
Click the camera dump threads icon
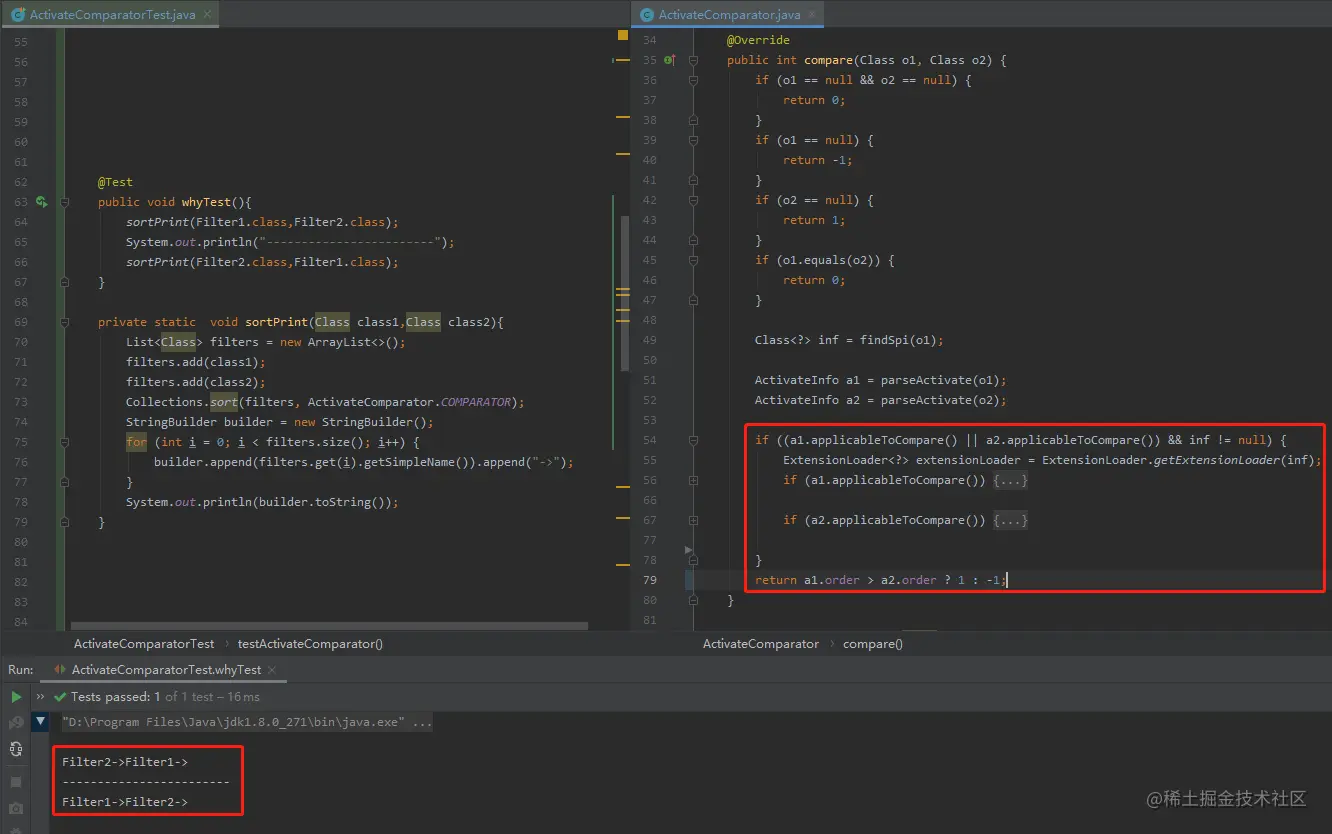(16, 808)
